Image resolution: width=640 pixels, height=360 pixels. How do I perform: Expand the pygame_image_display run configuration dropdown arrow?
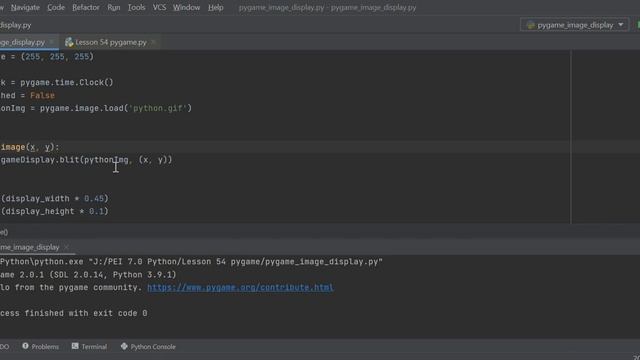[621, 25]
